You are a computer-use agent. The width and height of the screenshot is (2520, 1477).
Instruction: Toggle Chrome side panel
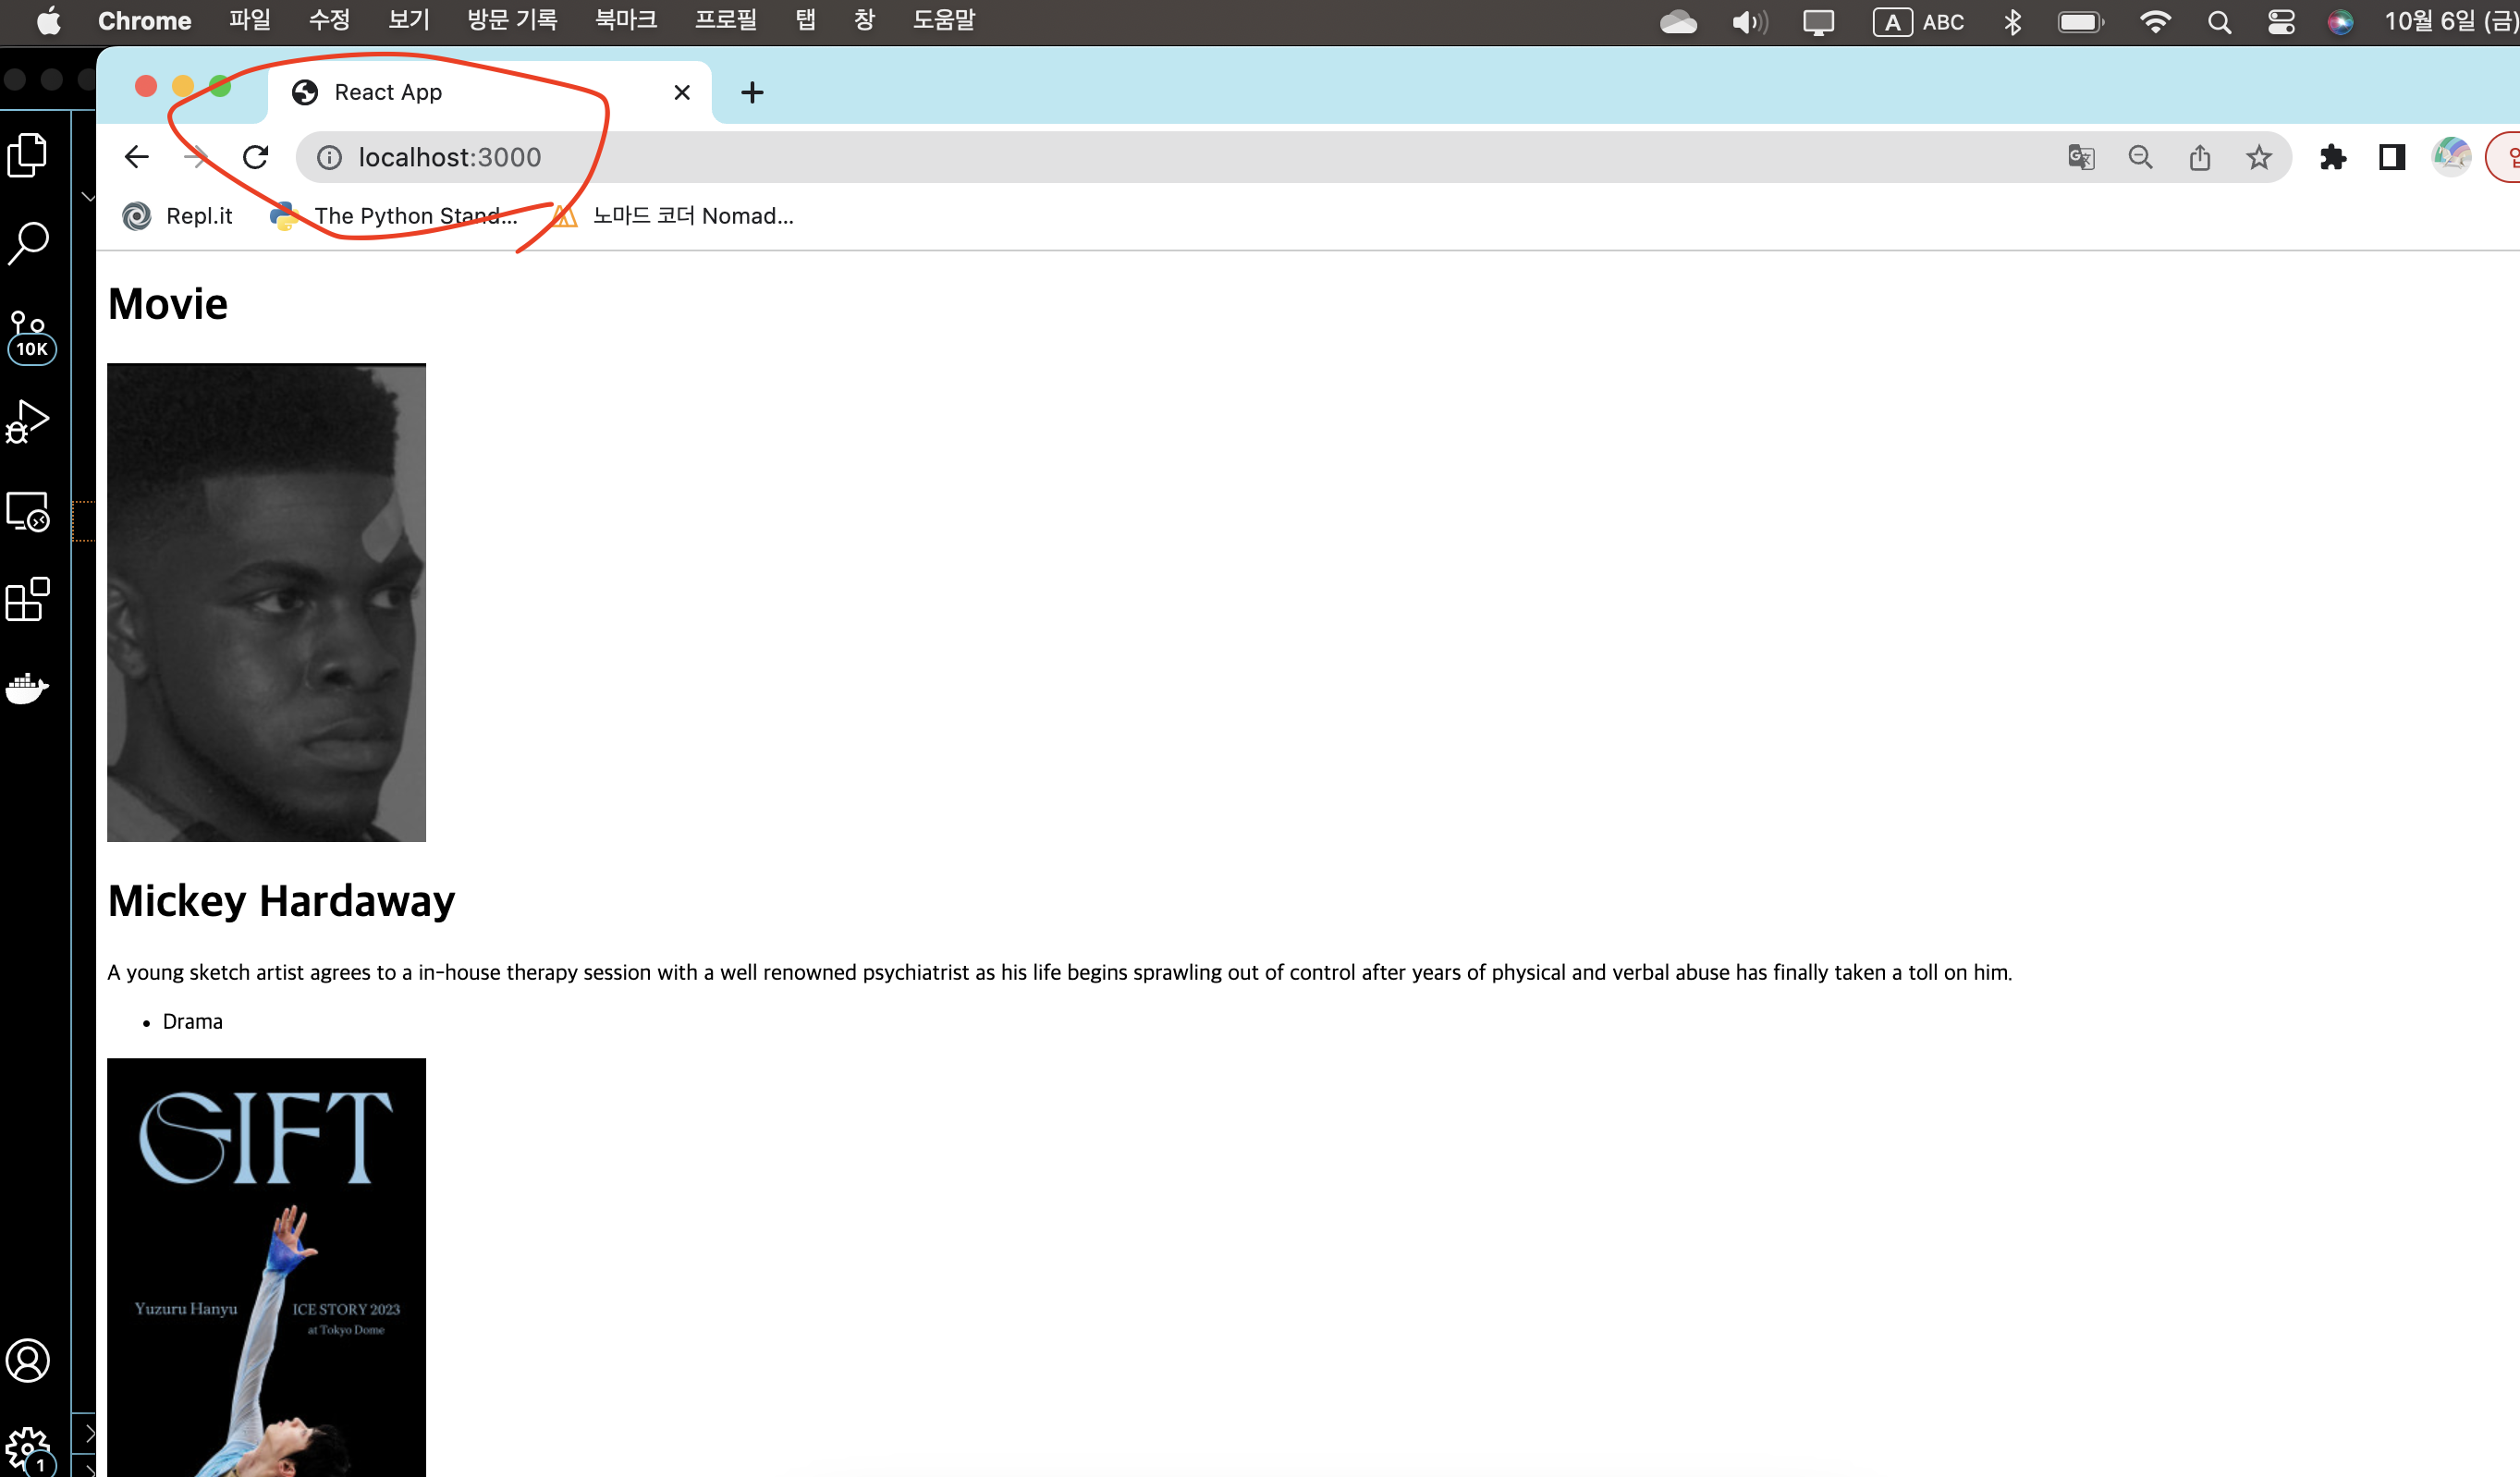[2391, 157]
